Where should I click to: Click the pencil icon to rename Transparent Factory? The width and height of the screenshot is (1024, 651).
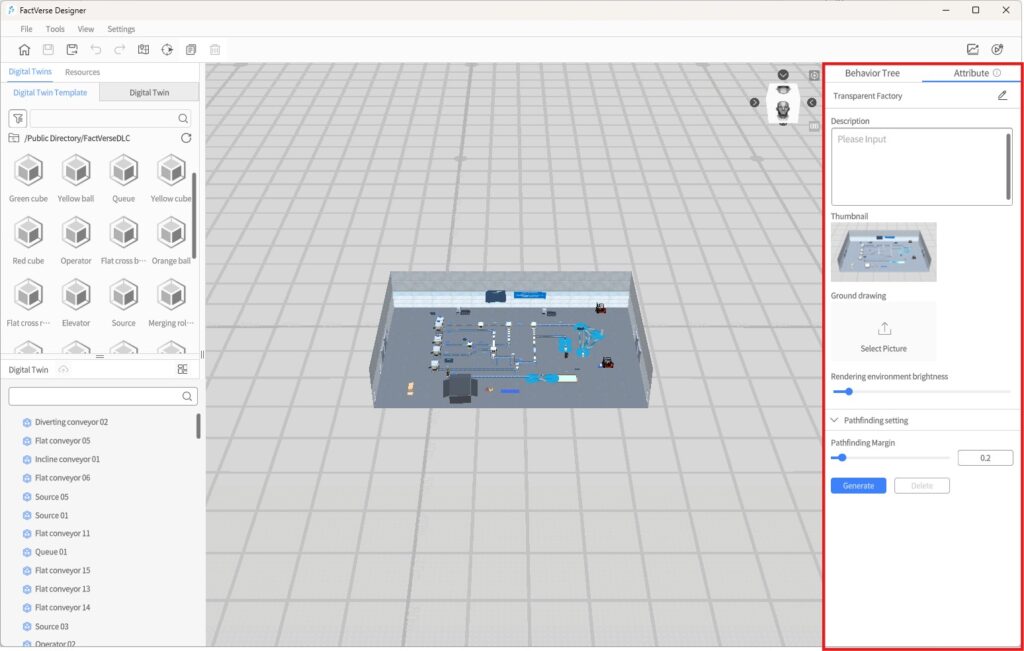point(1002,96)
